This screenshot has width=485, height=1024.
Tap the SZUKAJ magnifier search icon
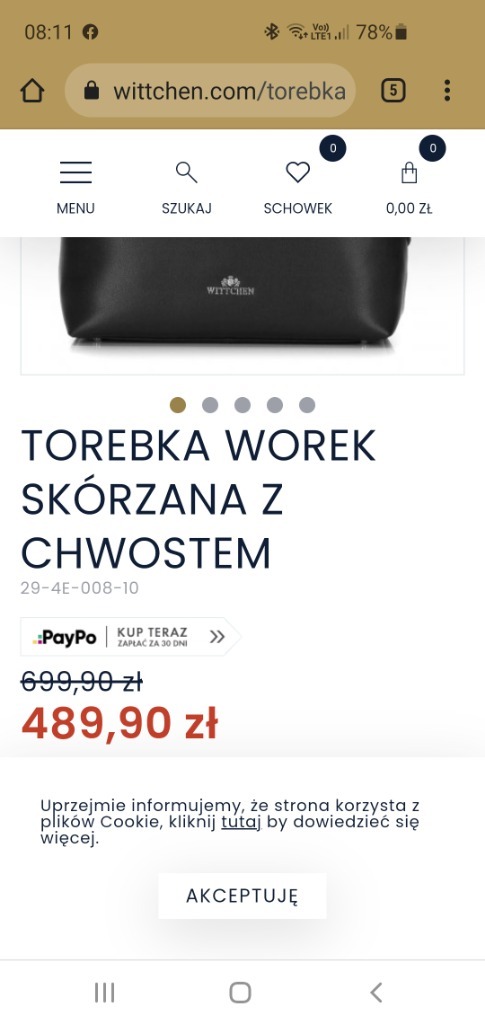coord(186,172)
